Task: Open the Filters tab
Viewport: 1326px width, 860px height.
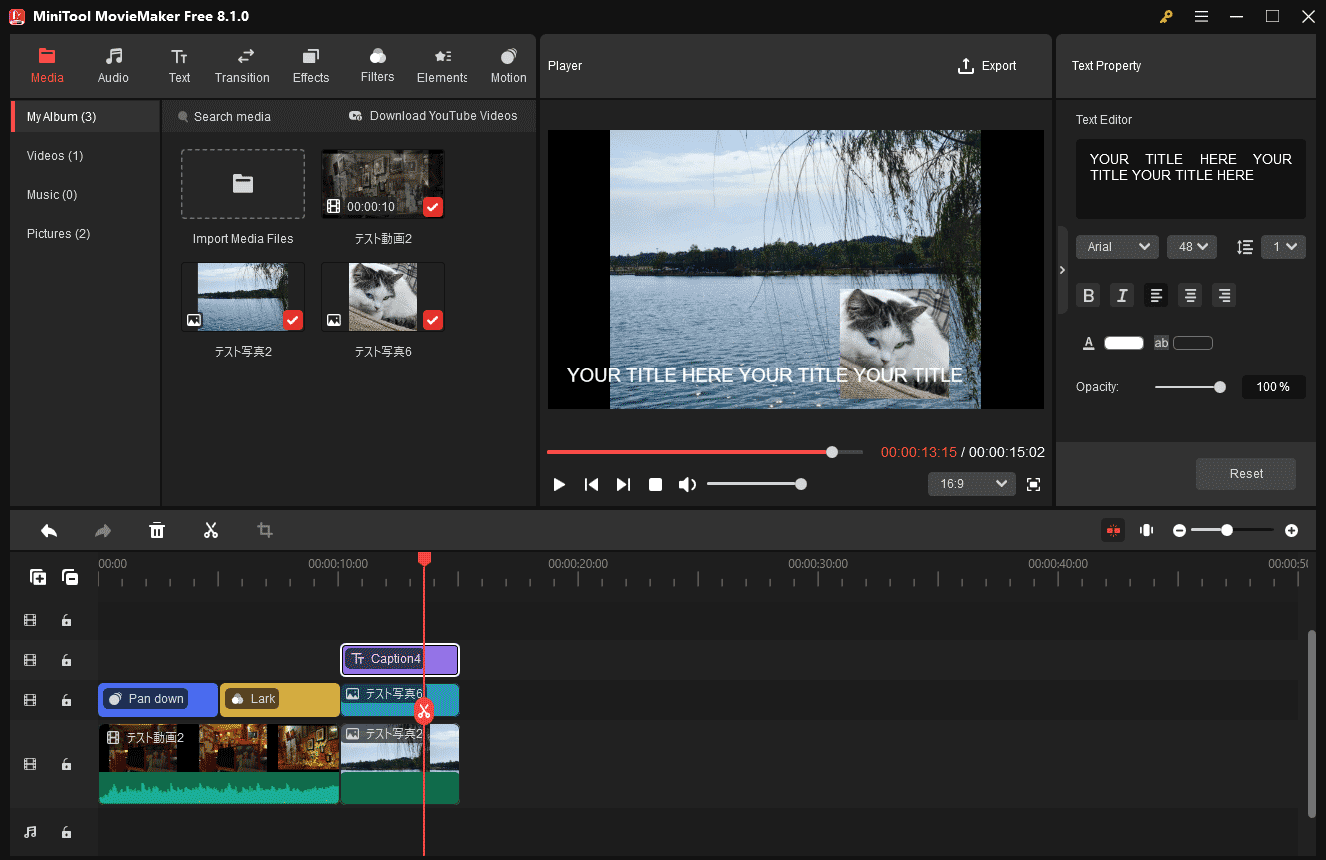Action: [377, 66]
